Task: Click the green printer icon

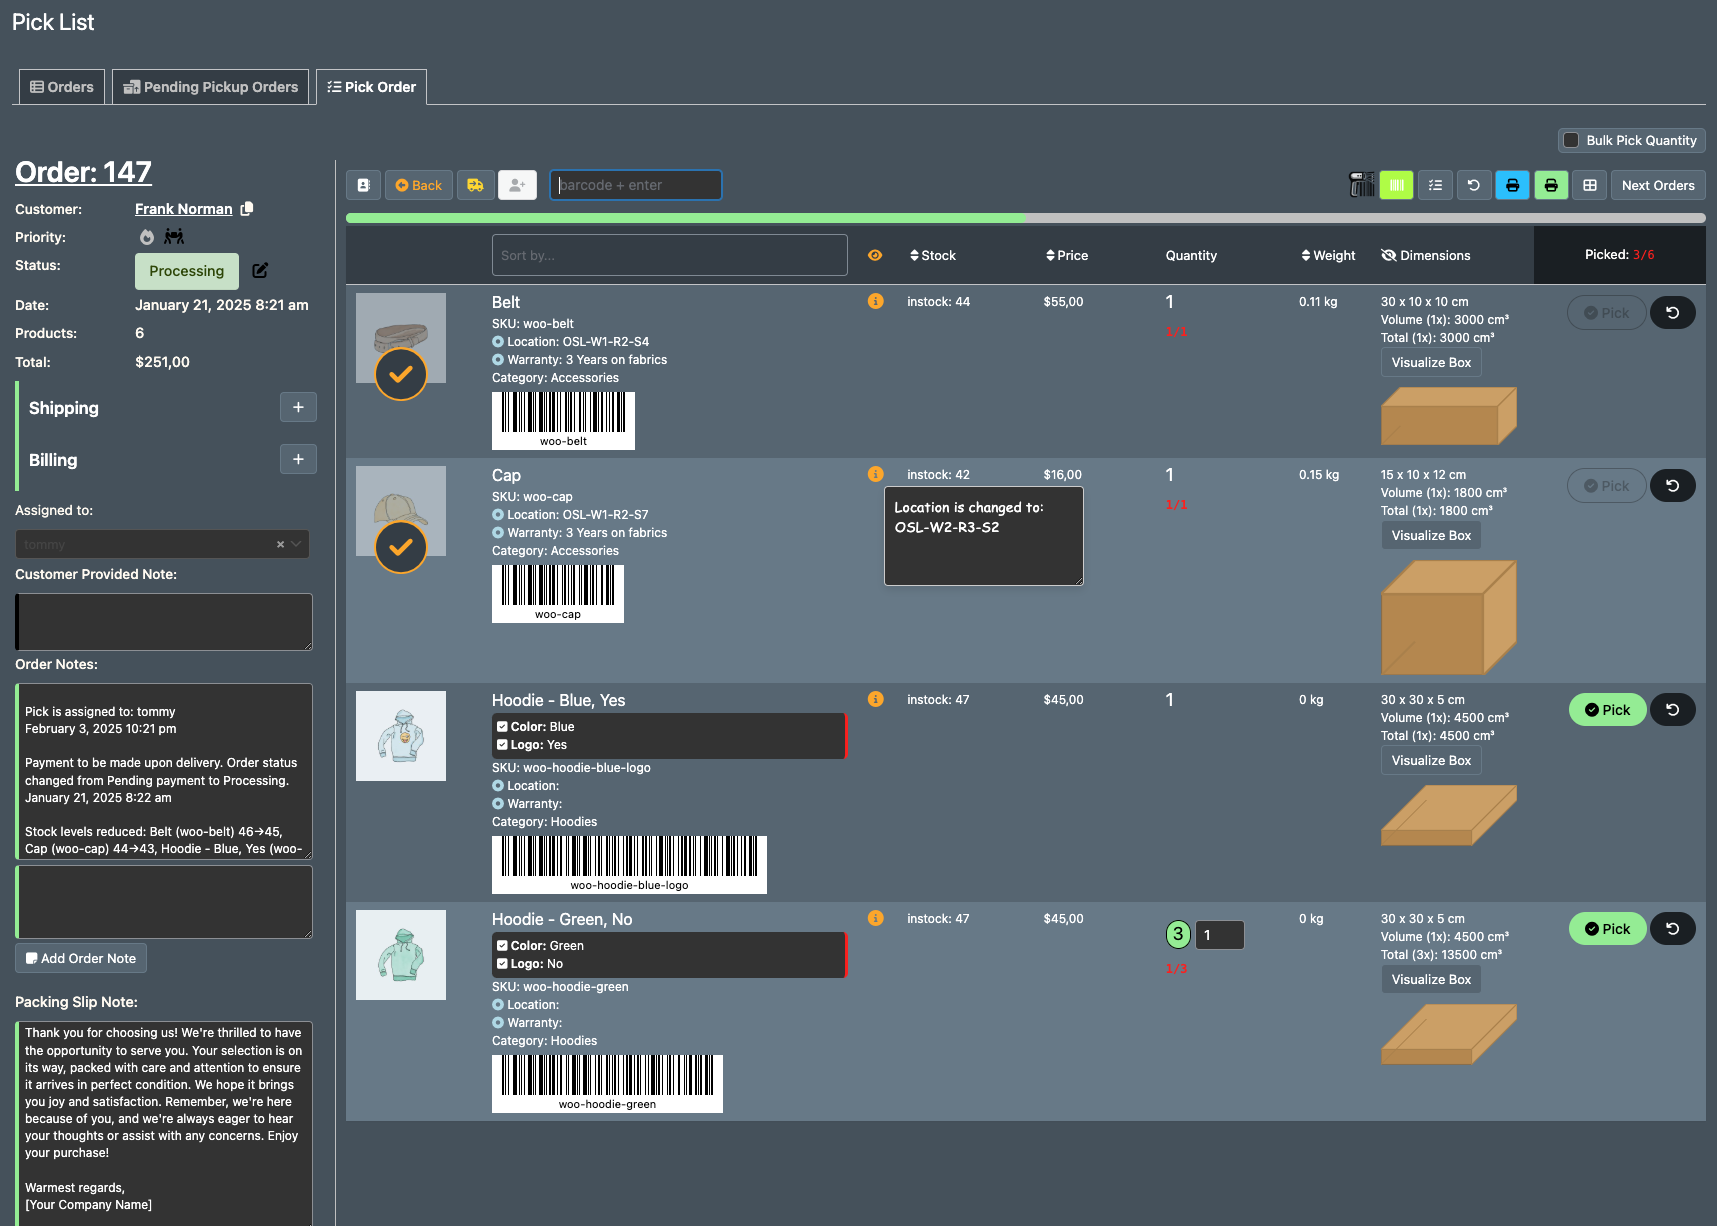Action: (1551, 185)
